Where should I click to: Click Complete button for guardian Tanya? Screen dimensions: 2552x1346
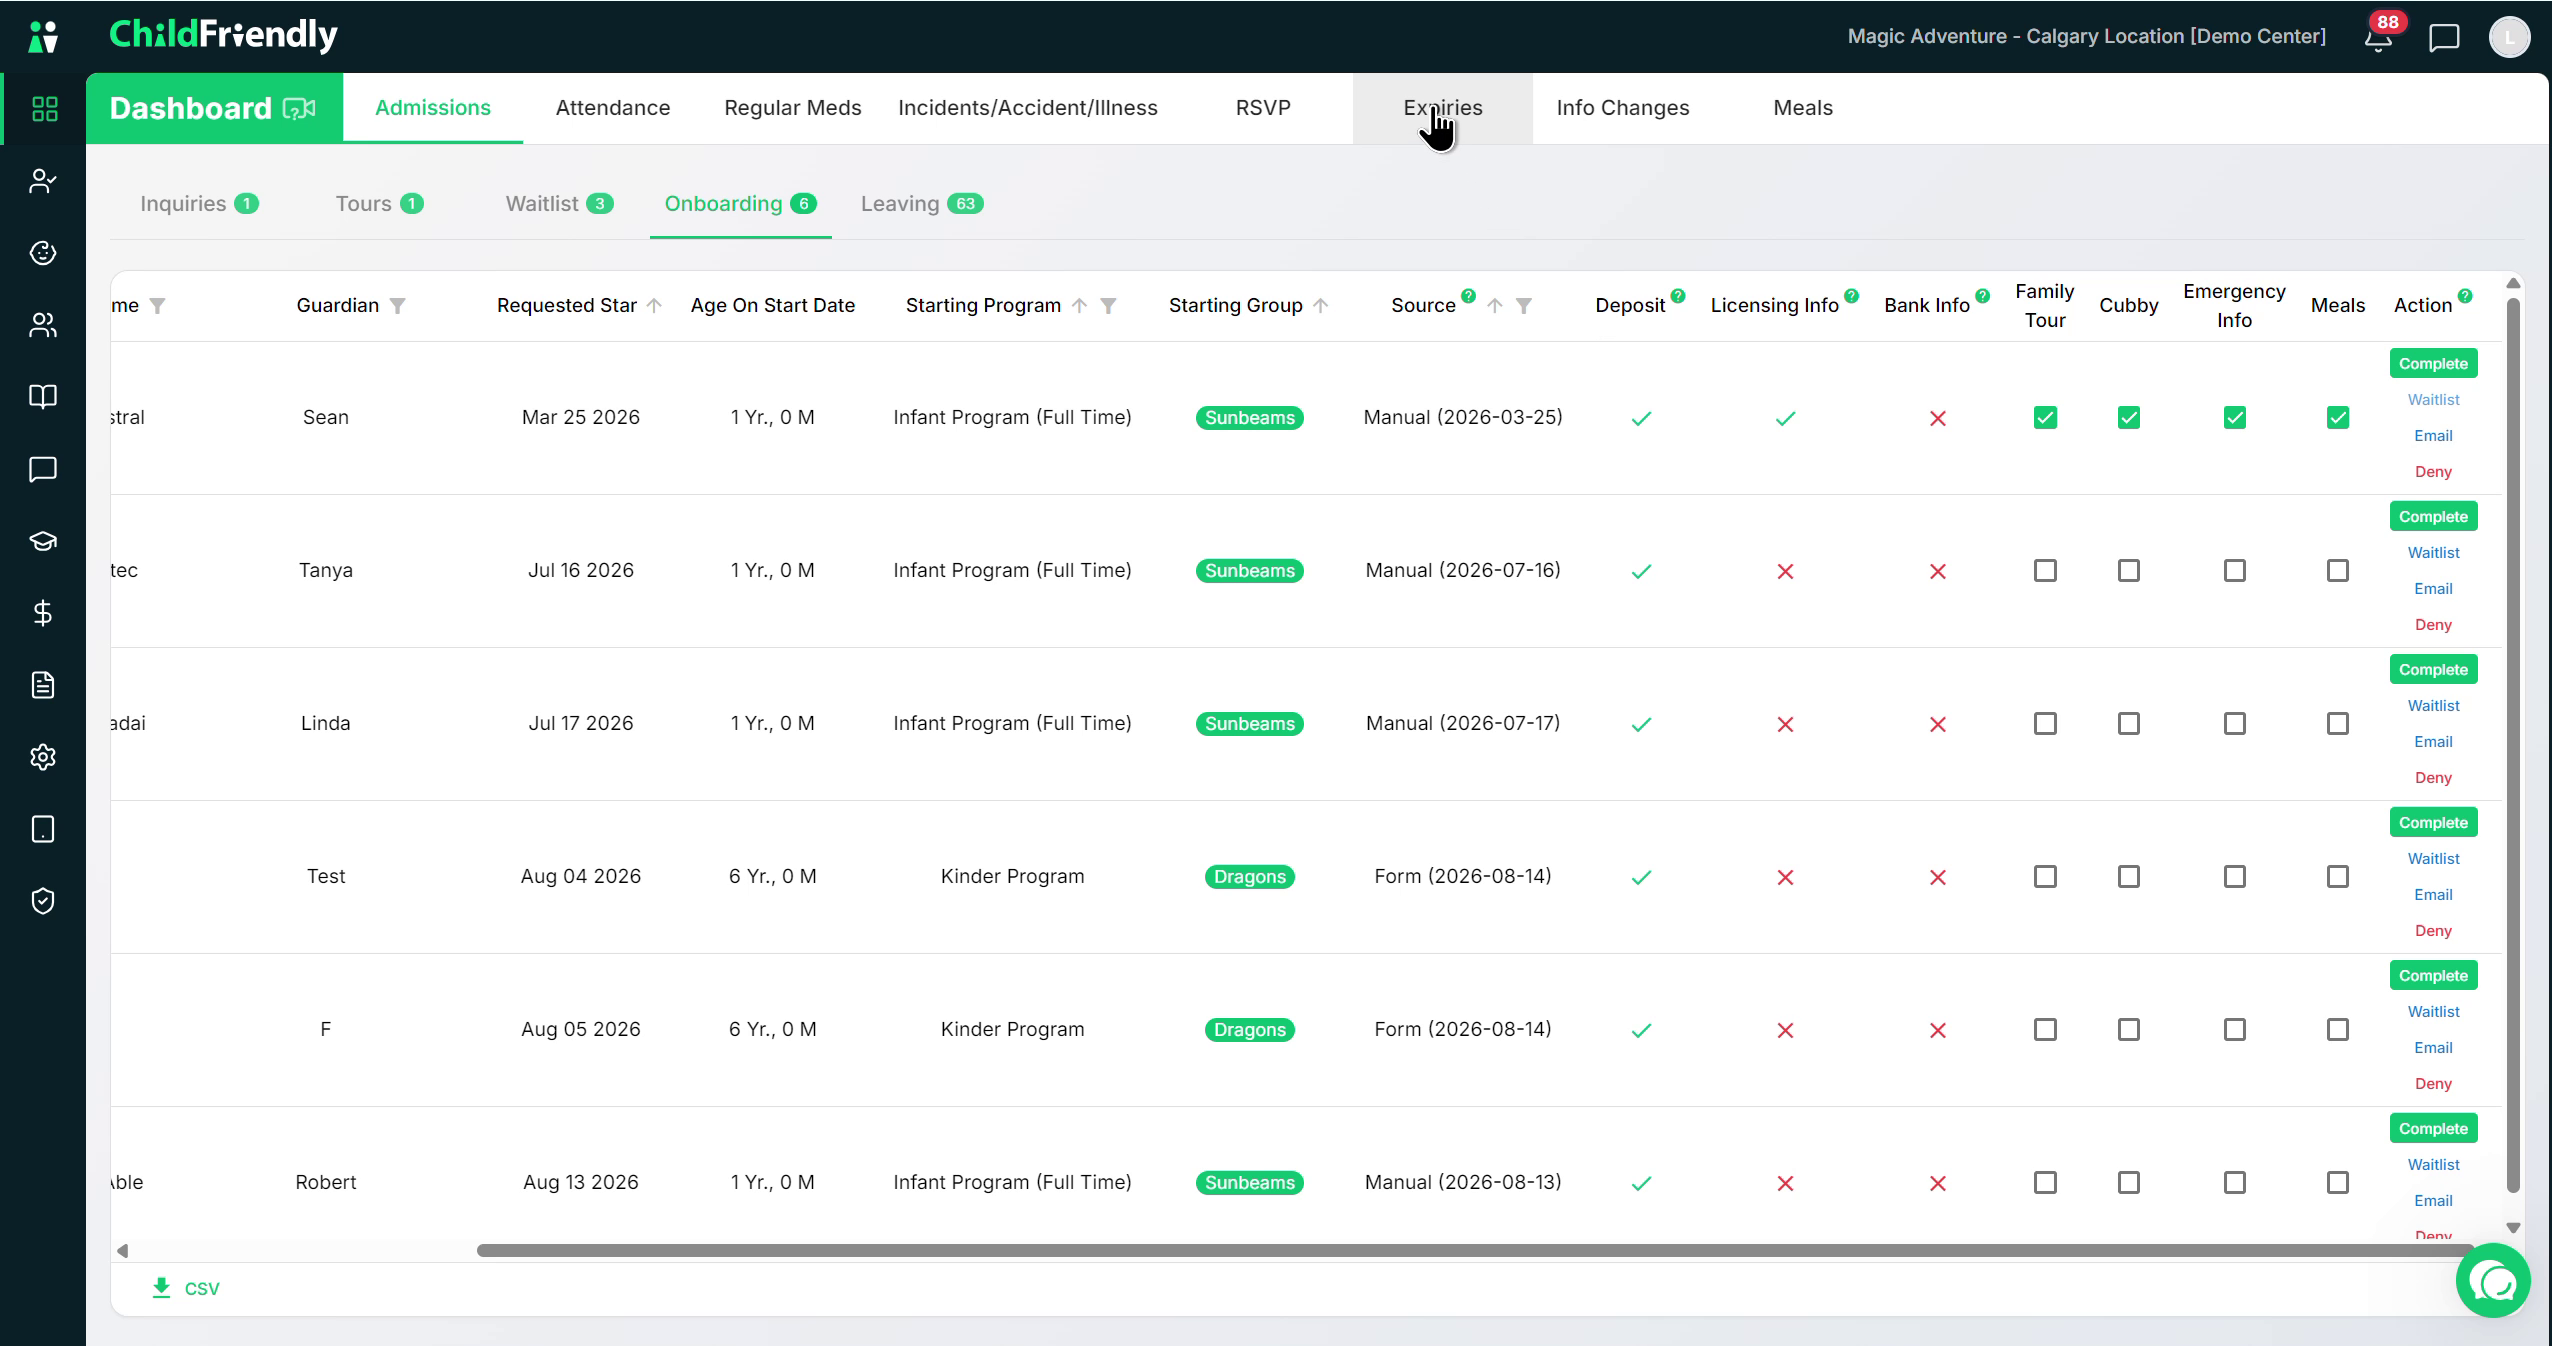pos(2433,517)
